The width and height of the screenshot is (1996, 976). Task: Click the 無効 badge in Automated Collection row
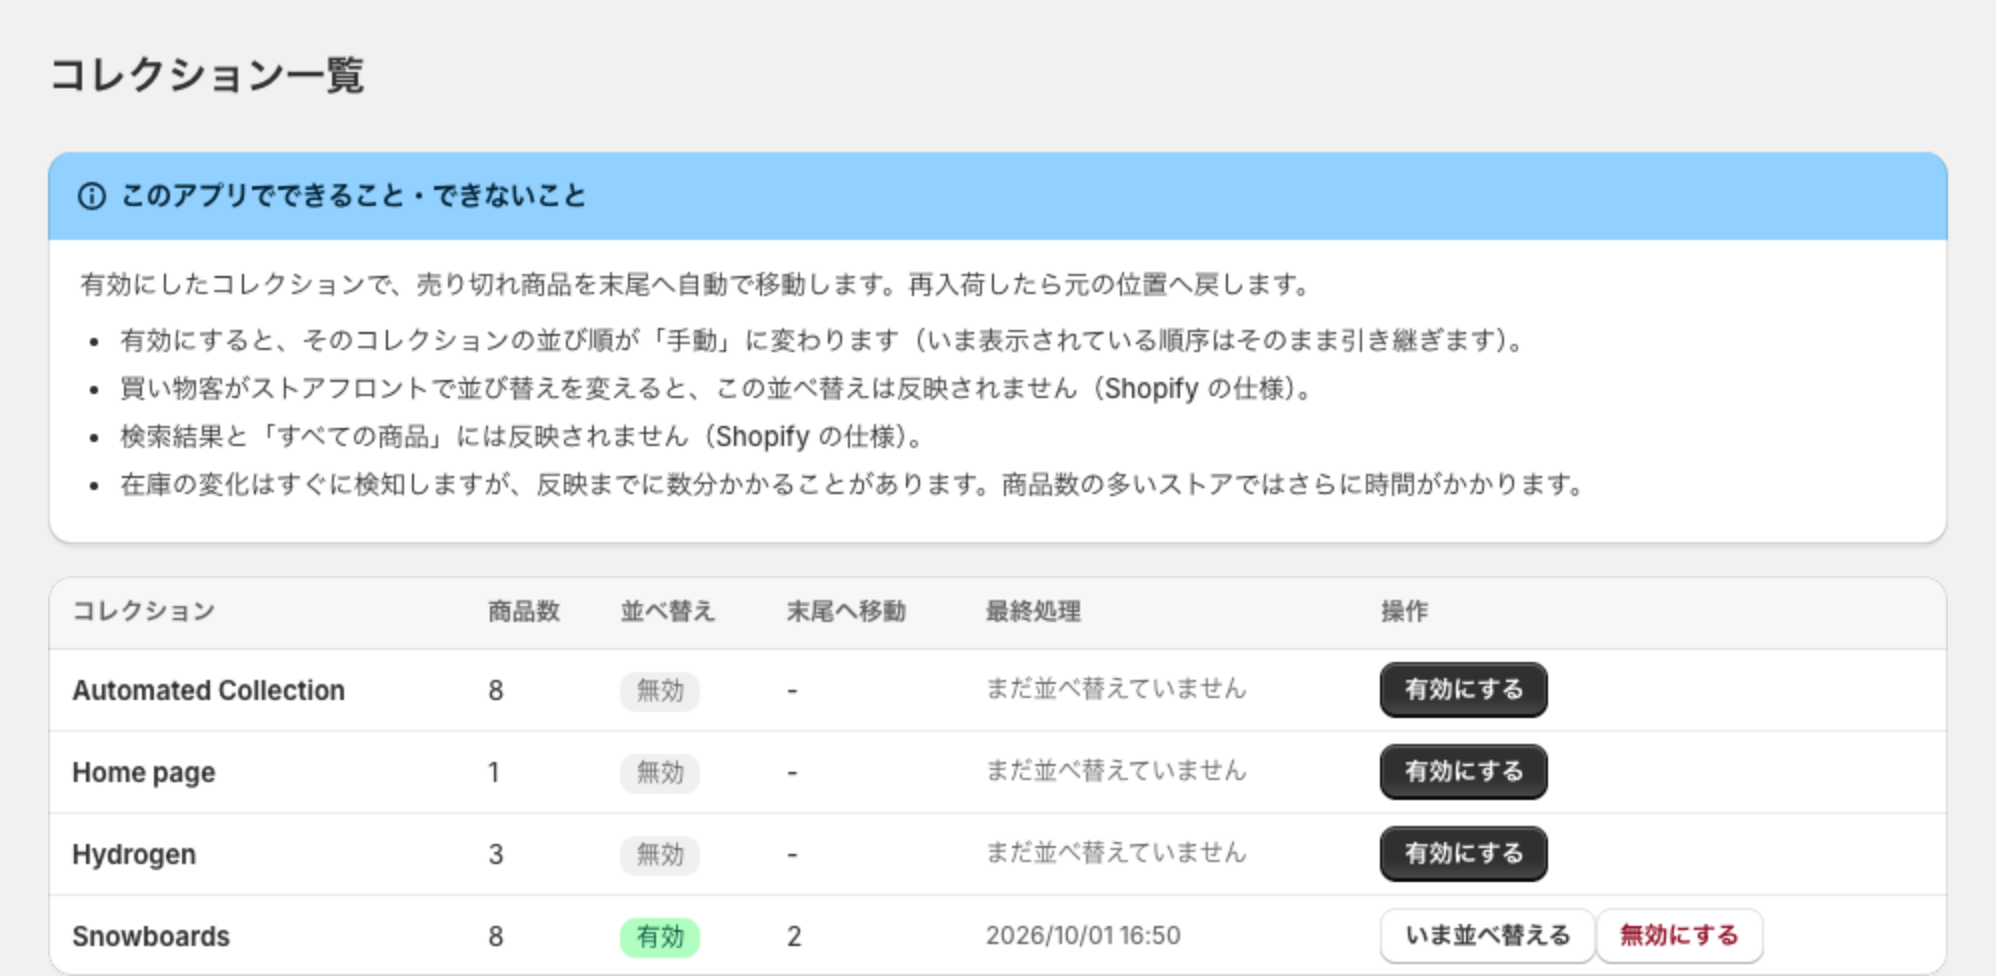(660, 691)
